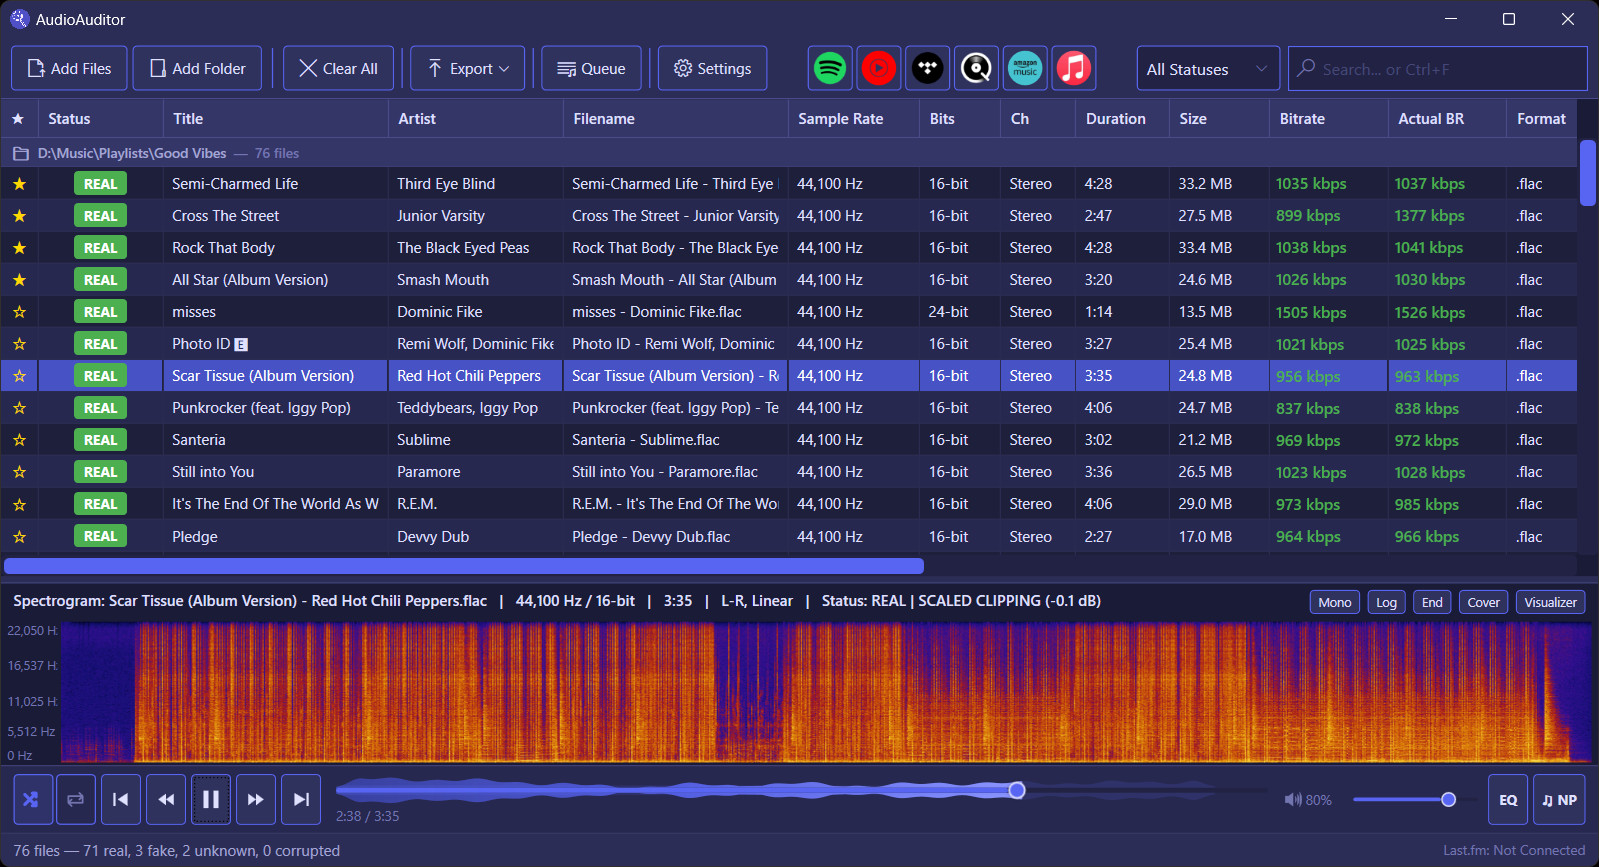Viewport: 1599px width, 867px height.
Task: Open the Tidal service icon
Action: (x=928, y=68)
